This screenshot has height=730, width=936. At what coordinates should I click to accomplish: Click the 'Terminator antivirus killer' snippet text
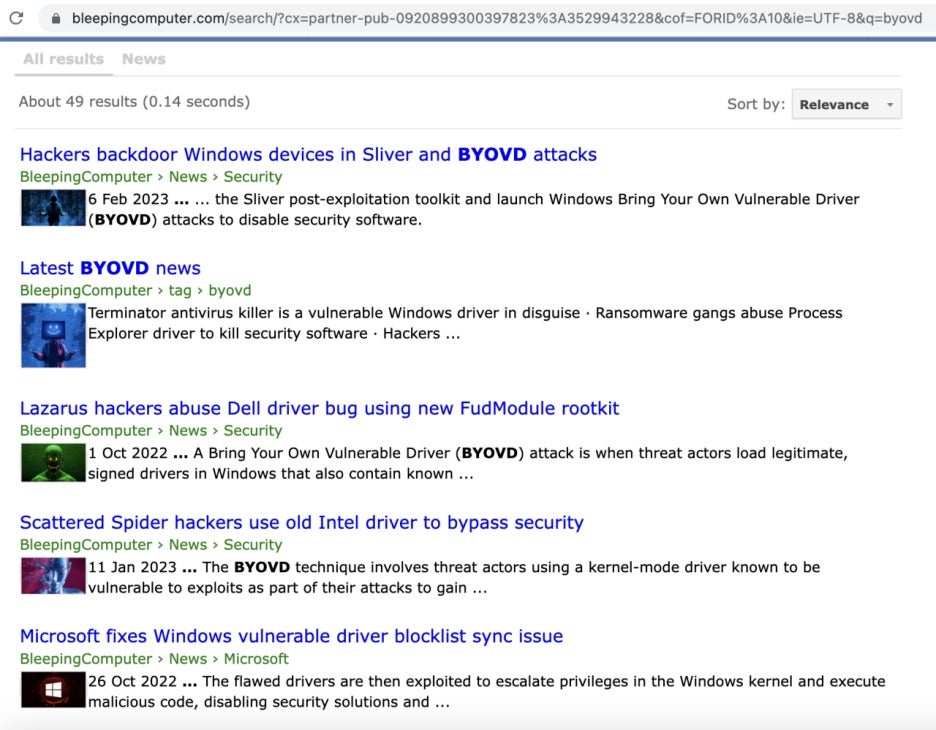click(465, 323)
